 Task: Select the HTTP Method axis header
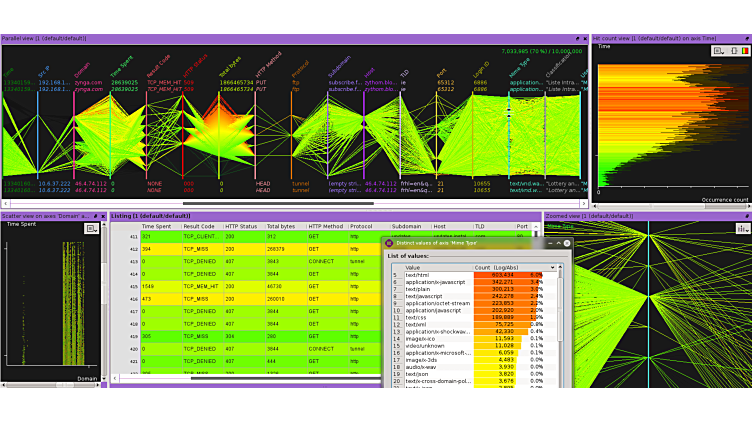(266, 59)
